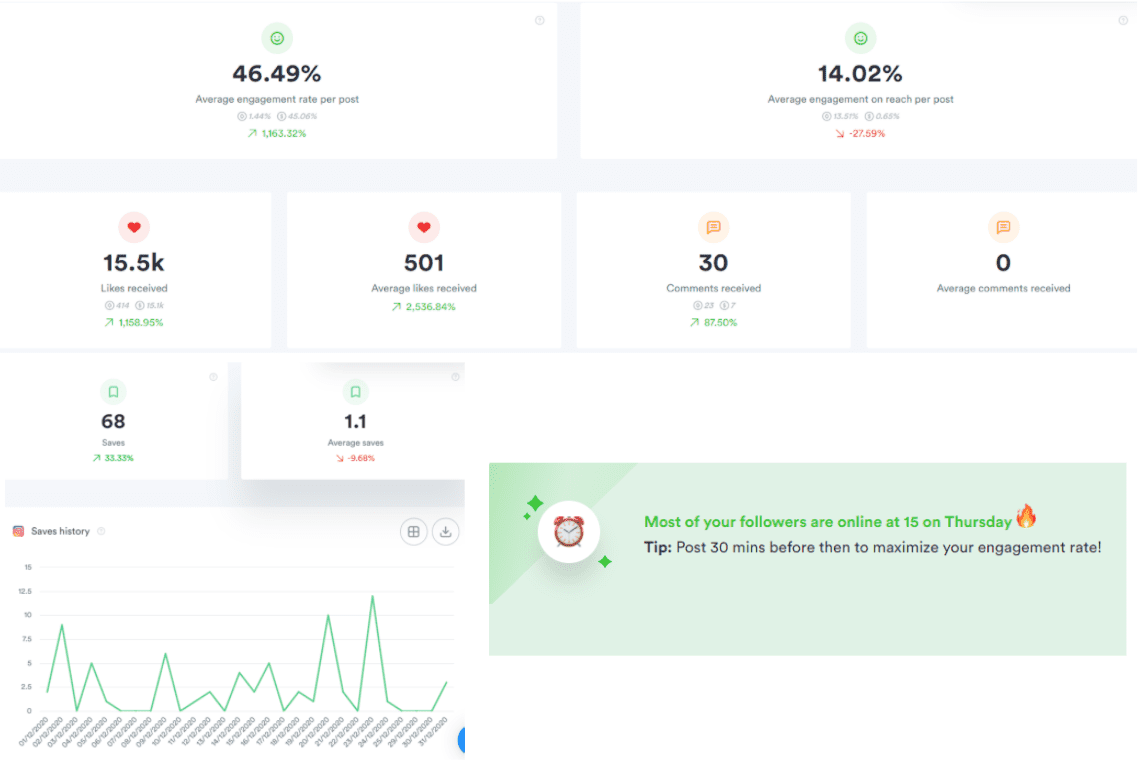Click the alarm clock icon
The height and width of the screenshot is (761, 1138).
[x=568, y=532]
